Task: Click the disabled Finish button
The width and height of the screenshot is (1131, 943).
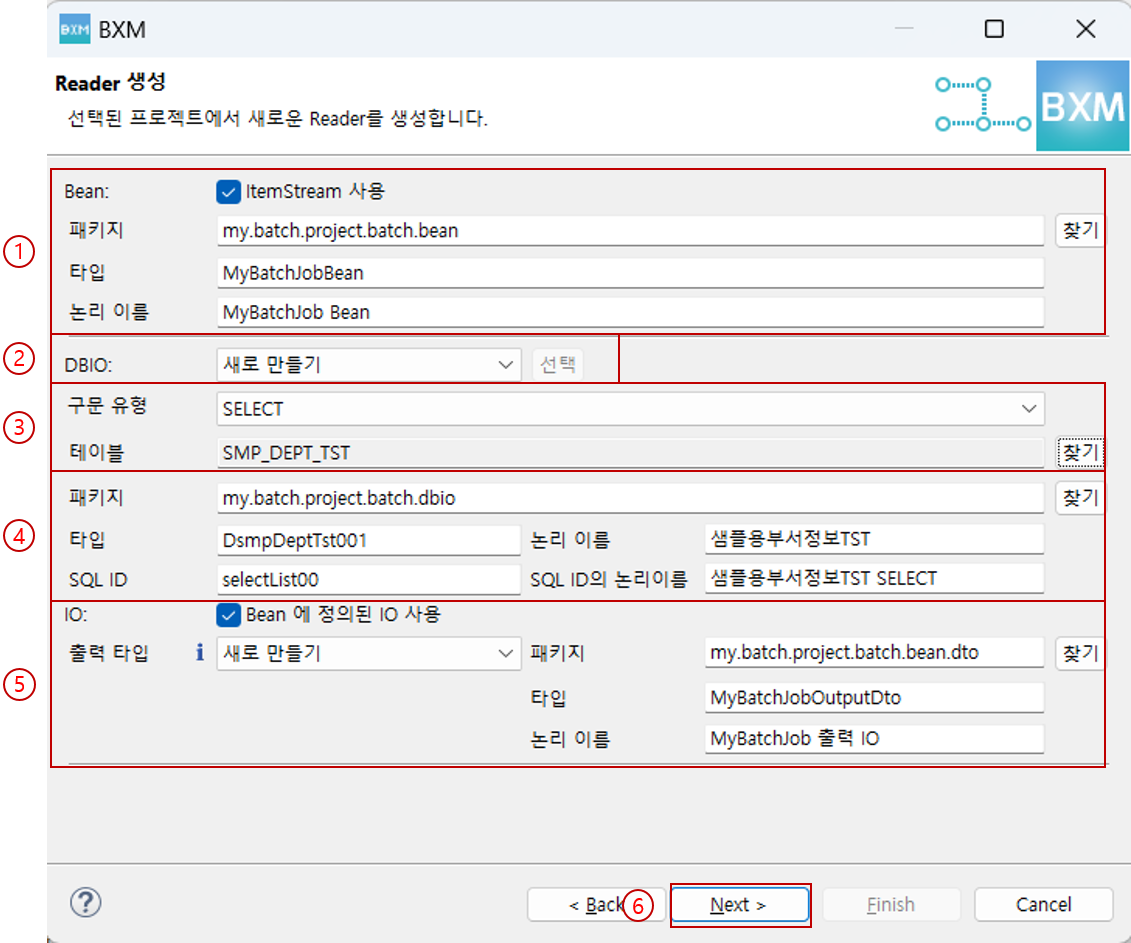Action: 891,904
